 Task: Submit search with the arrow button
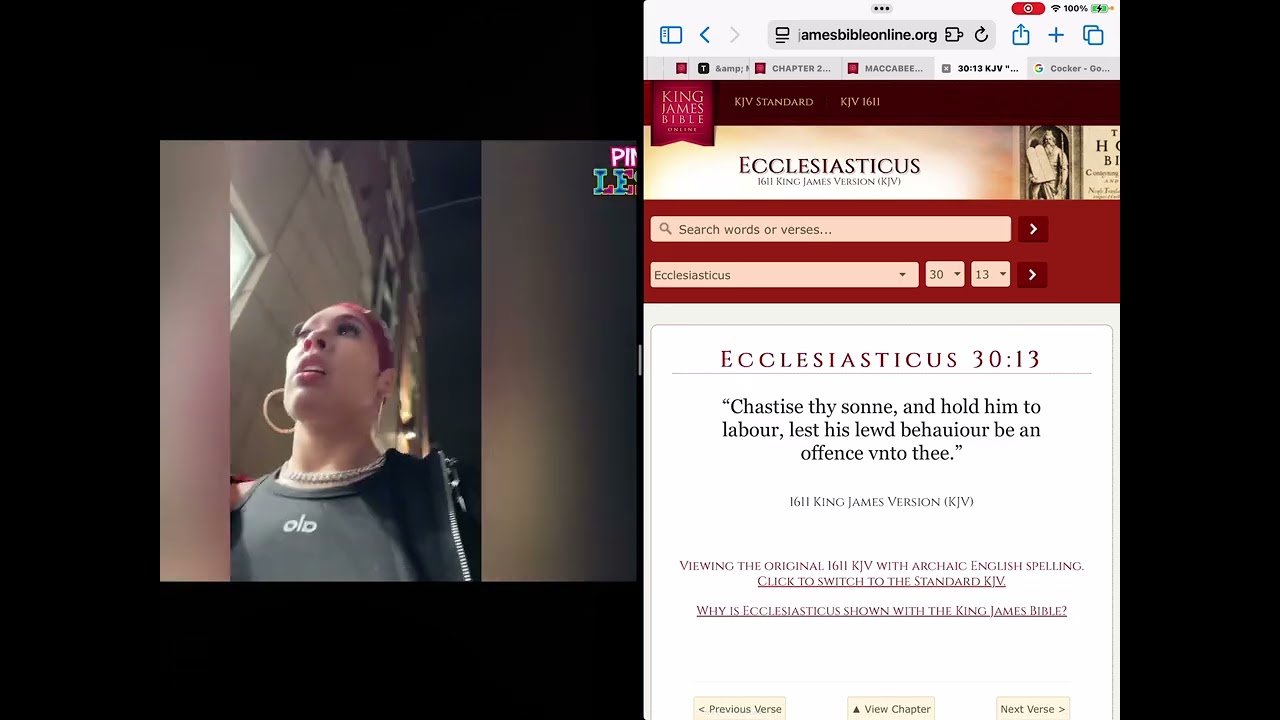click(1033, 229)
